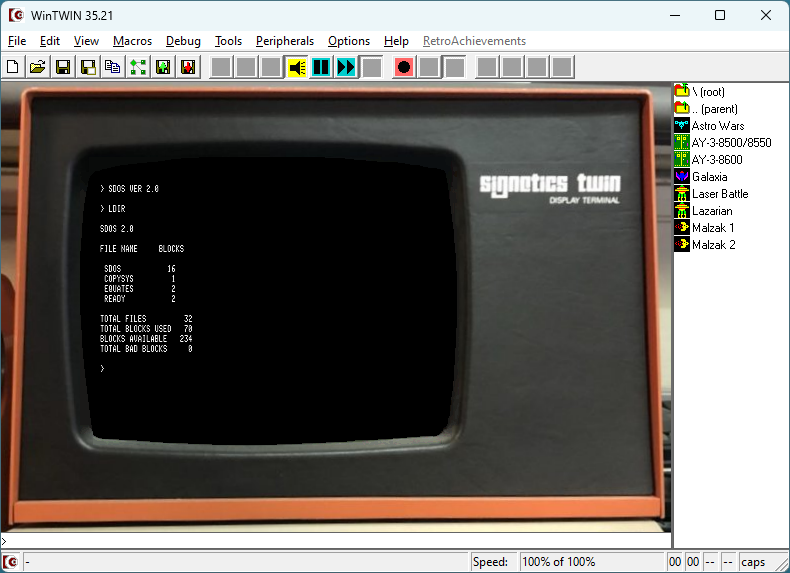This screenshot has width=790, height=573.
Task: Select Laser Battle in the sidebar
Action: (711, 194)
